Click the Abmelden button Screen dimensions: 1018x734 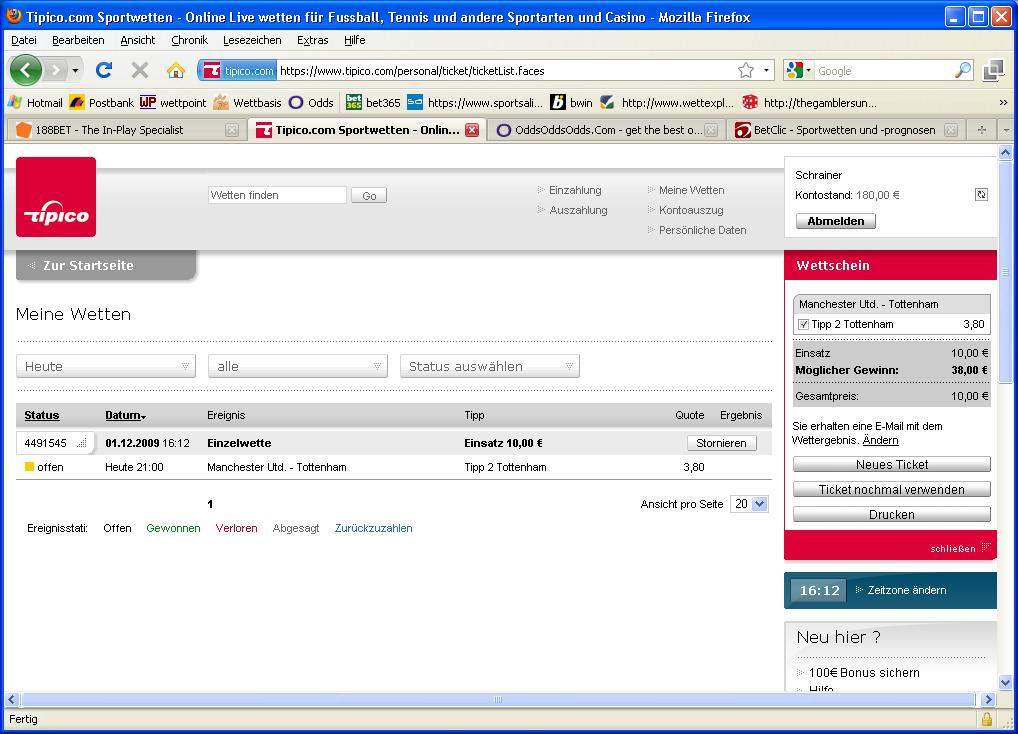(836, 221)
